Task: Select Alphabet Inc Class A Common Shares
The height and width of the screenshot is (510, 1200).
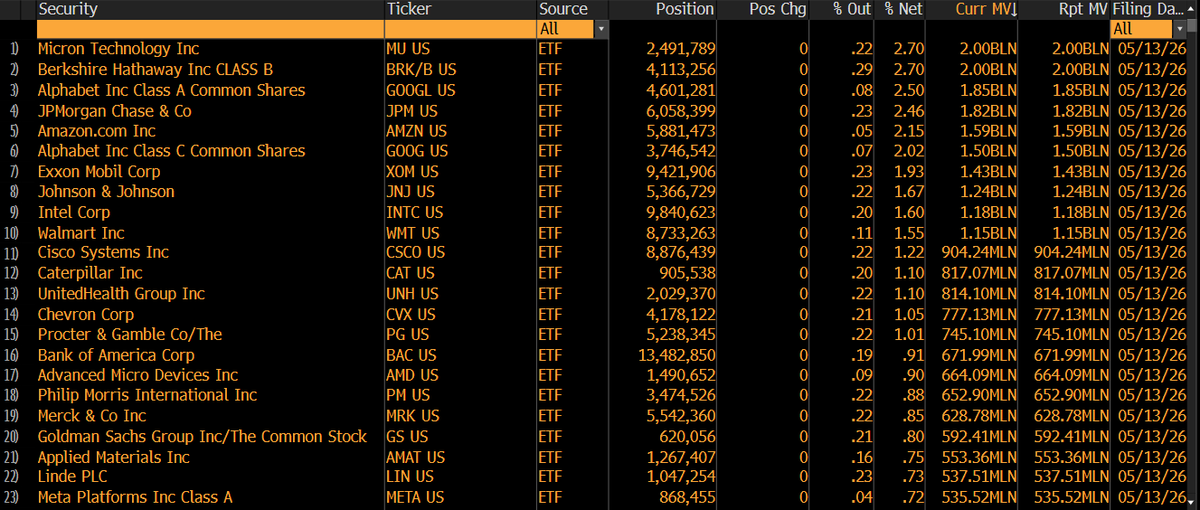Action: tap(171, 90)
